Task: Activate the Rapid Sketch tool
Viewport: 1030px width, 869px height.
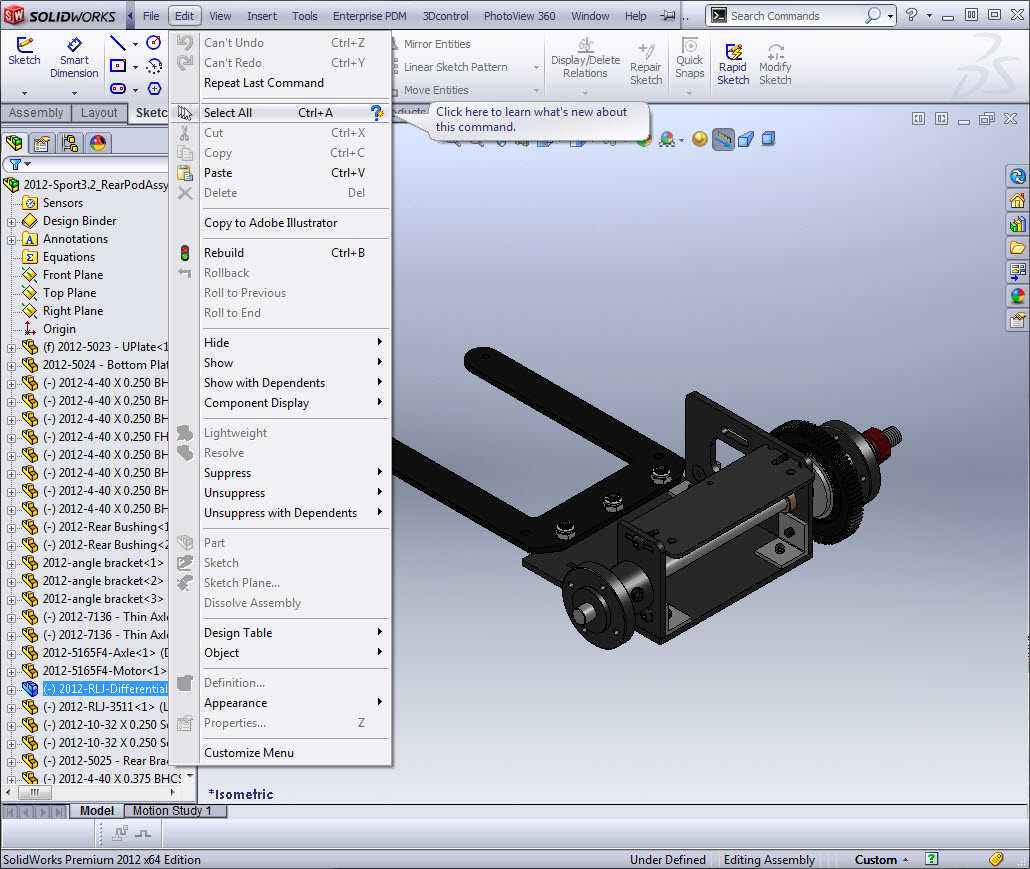Action: point(732,64)
